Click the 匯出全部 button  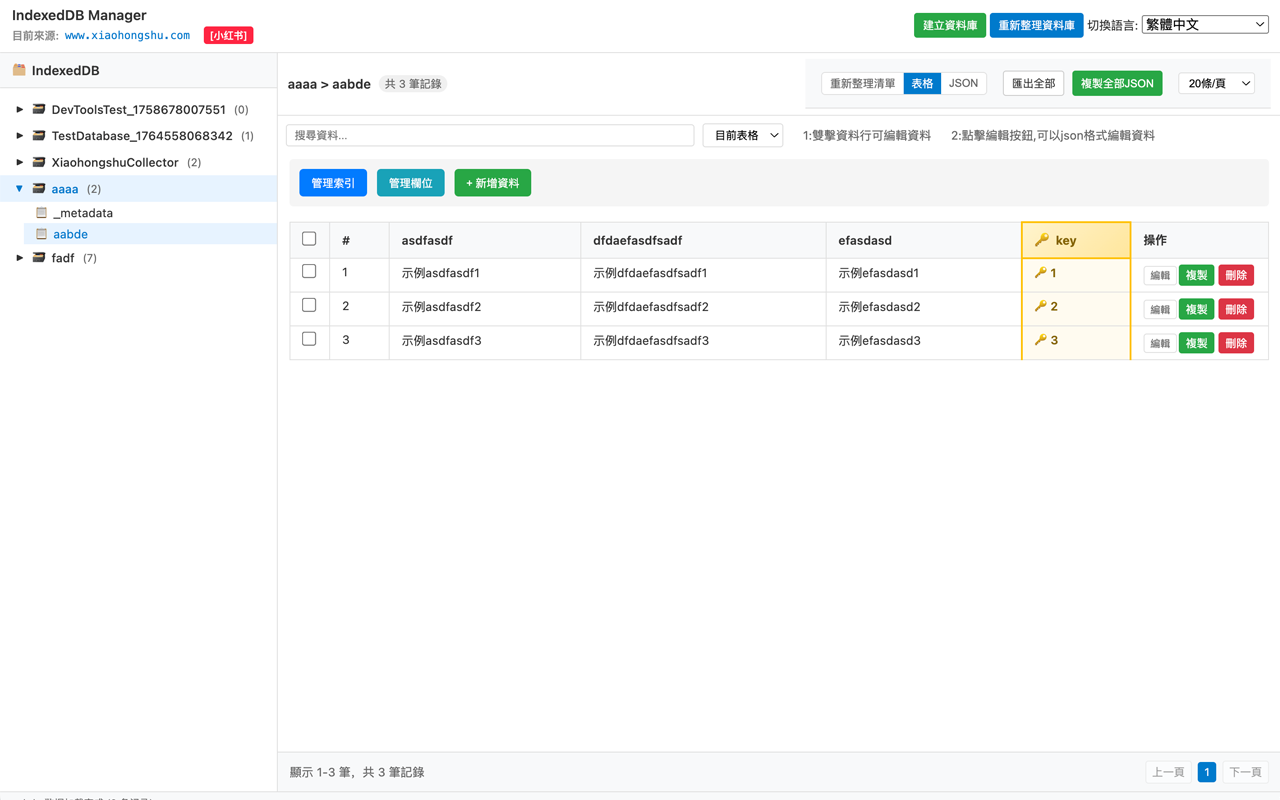tap(1033, 84)
